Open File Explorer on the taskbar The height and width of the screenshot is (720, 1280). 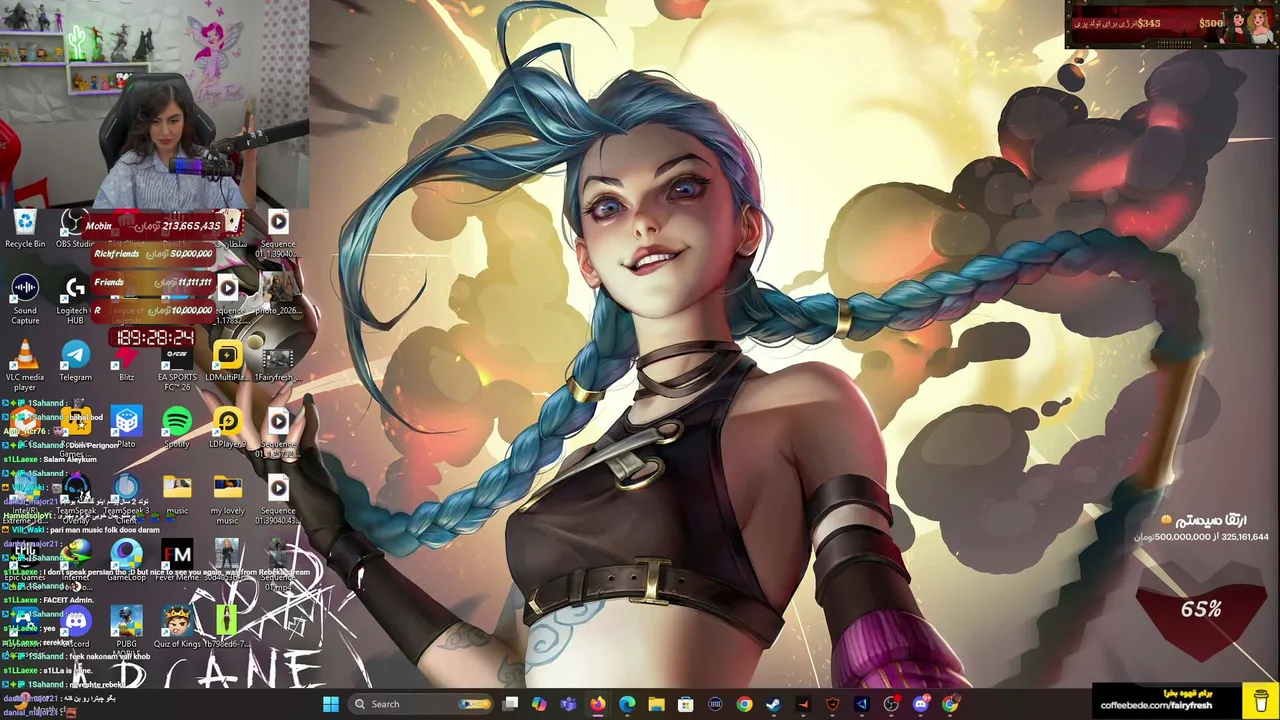coord(656,704)
